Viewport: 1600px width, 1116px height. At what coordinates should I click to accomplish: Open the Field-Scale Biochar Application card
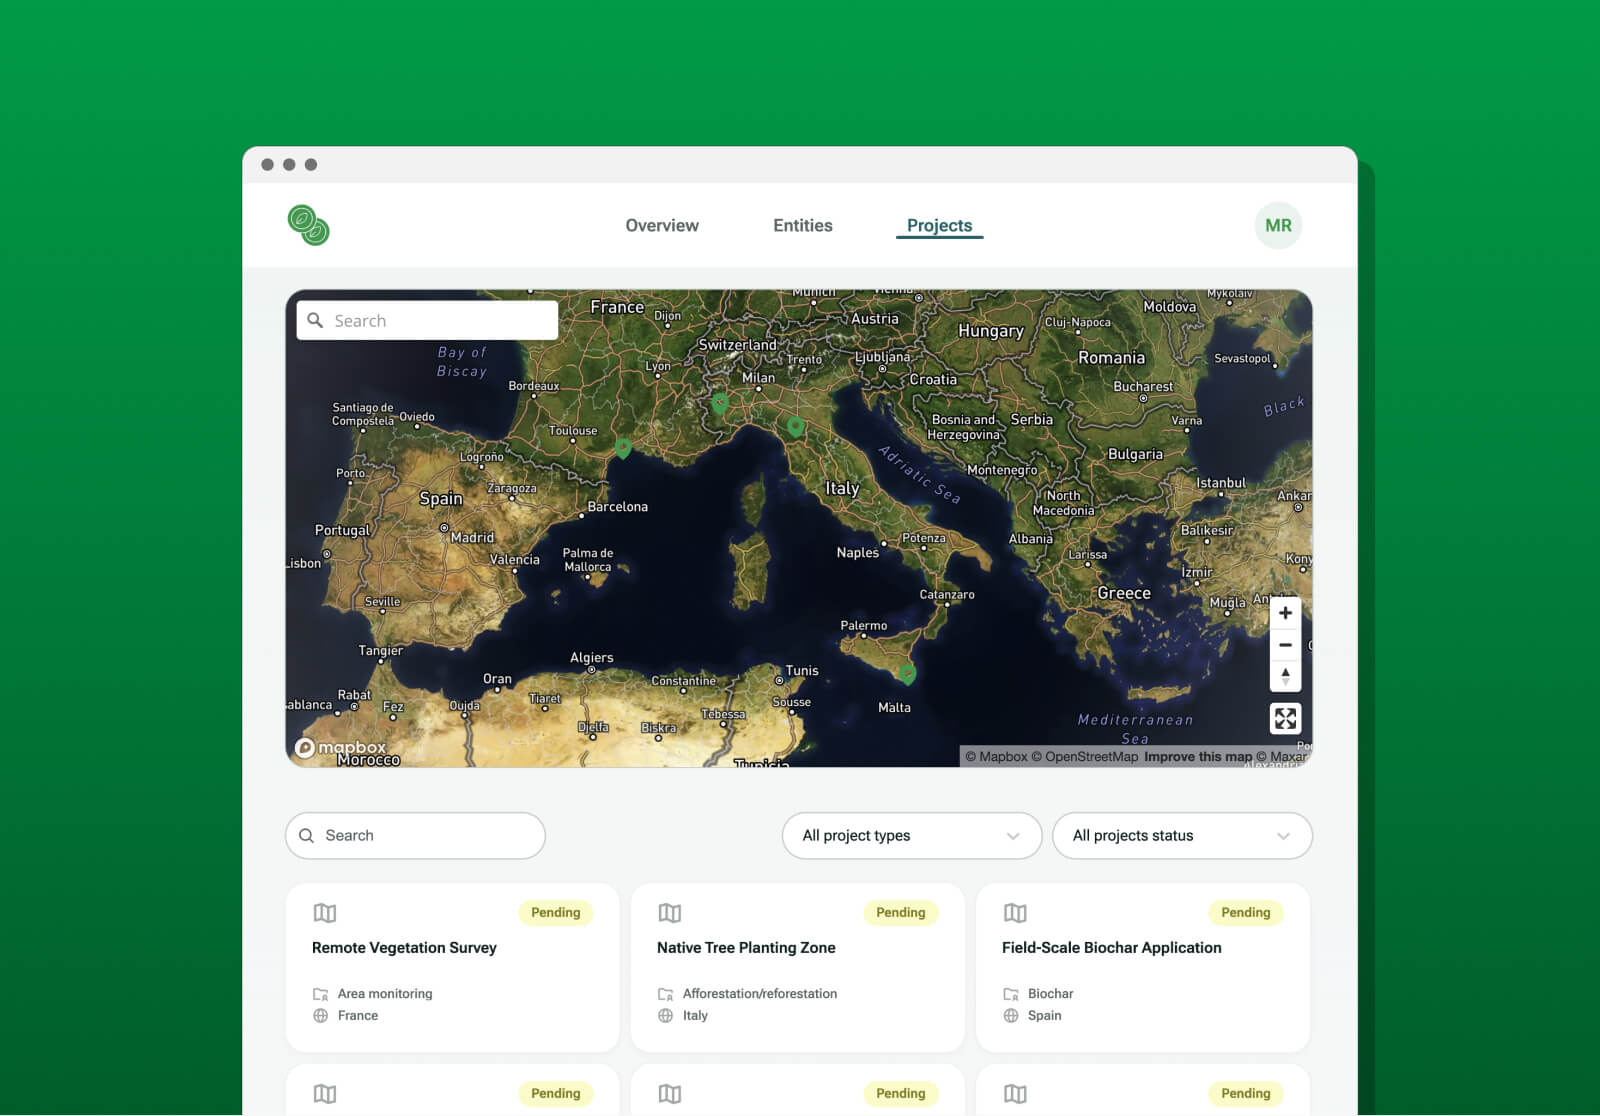point(1111,948)
